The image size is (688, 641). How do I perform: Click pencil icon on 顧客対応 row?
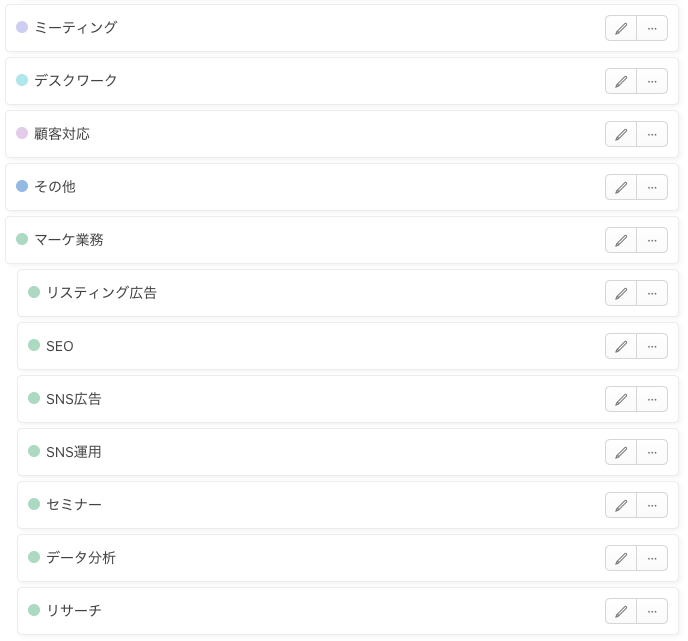point(621,134)
